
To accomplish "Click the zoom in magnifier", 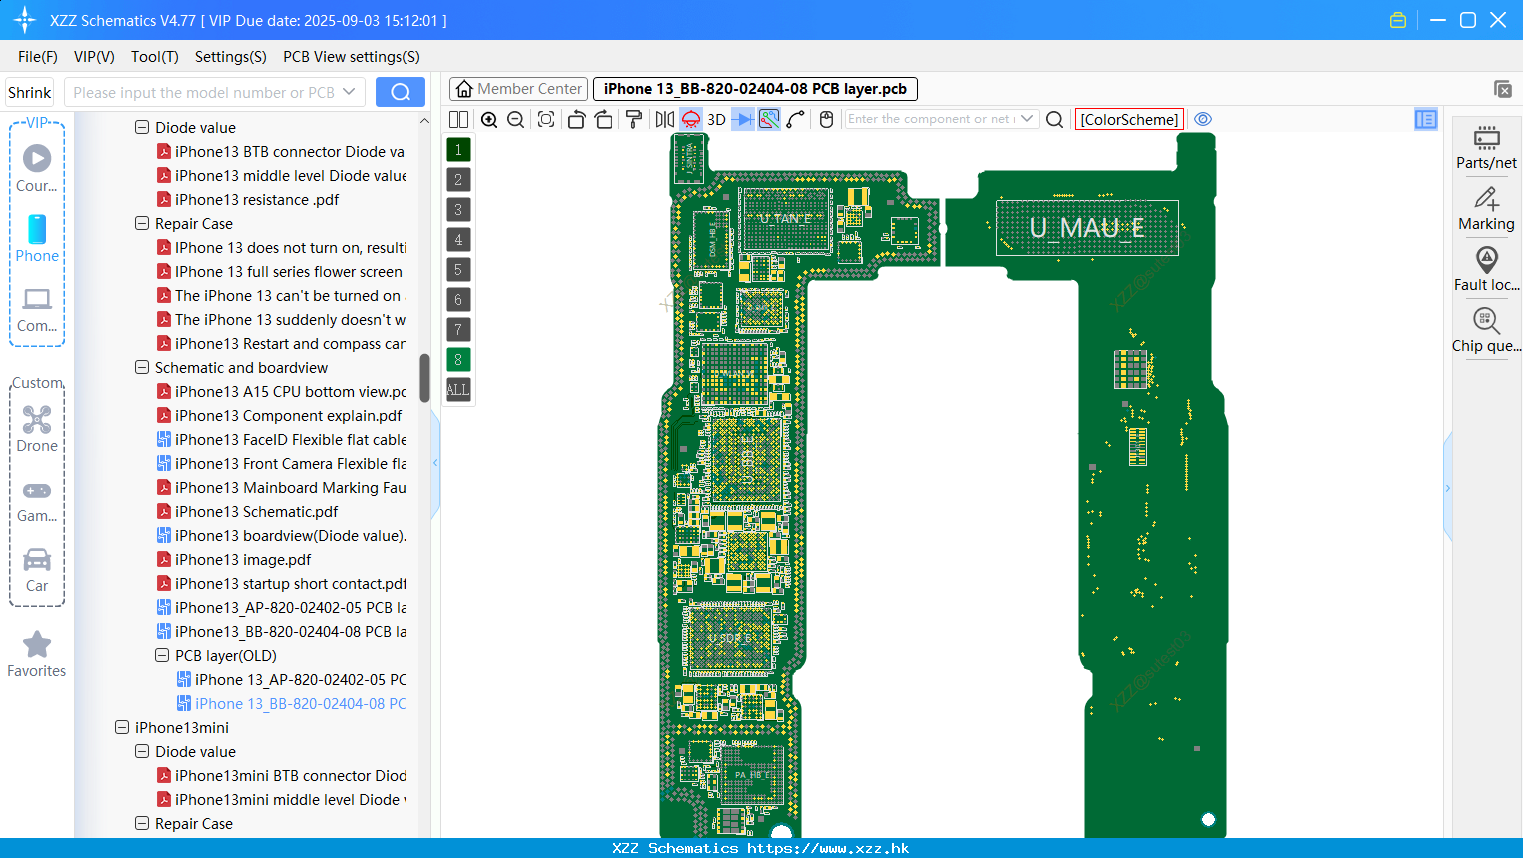I will click(x=489, y=120).
